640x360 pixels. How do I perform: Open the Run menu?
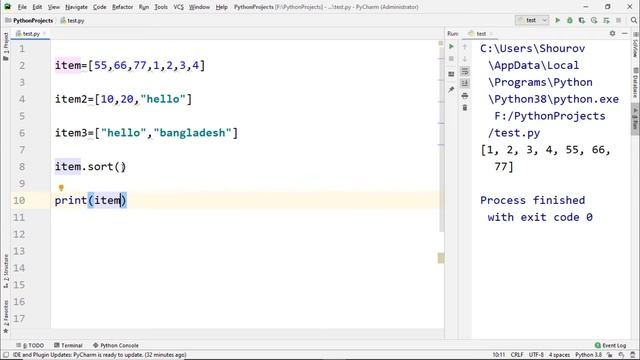point(144,7)
